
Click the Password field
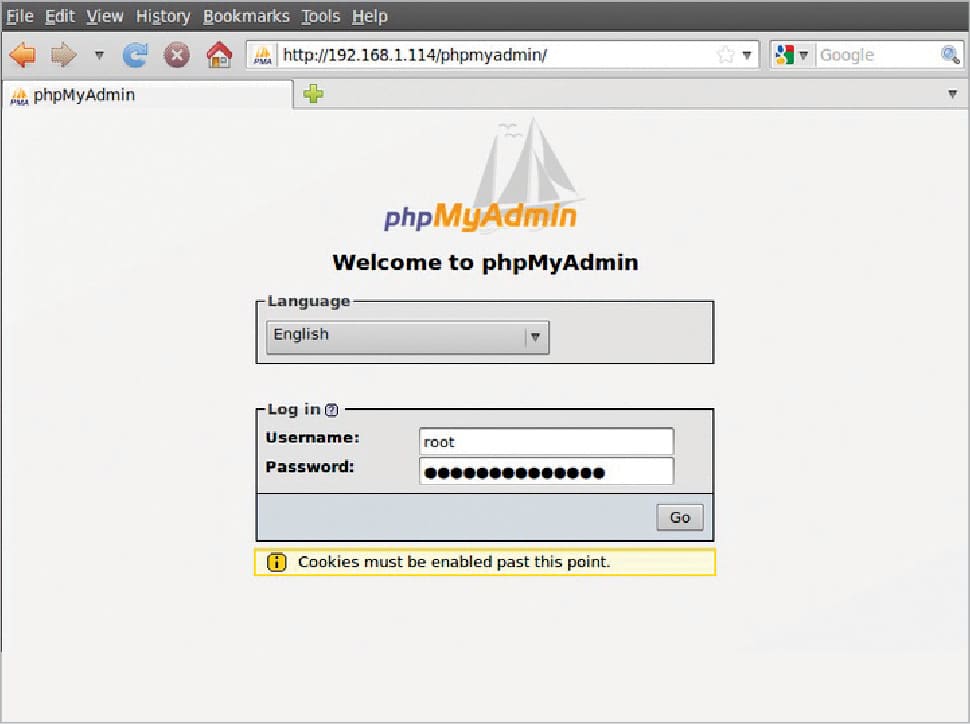pyautogui.click(x=546, y=472)
